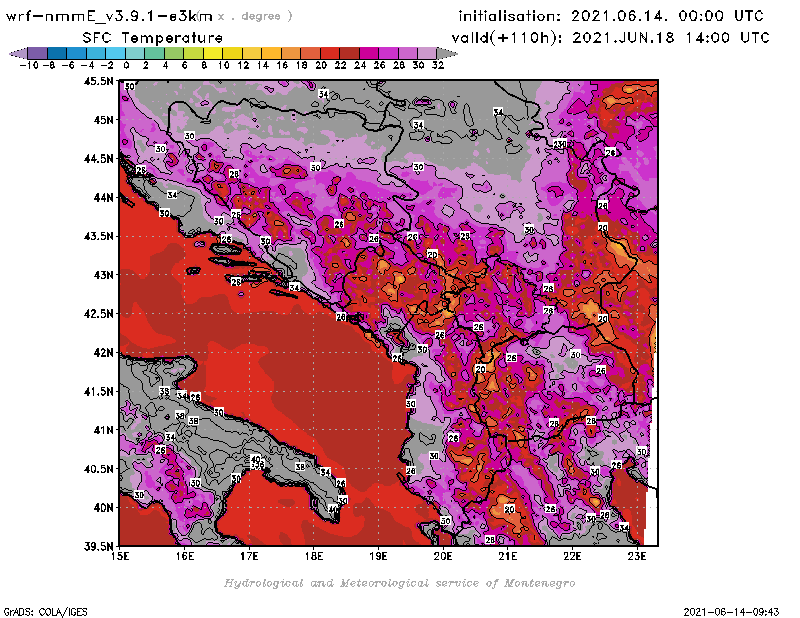Screen dimensions: 800x618
Task: Click the 21E longitude label
Action: [x=508, y=556]
